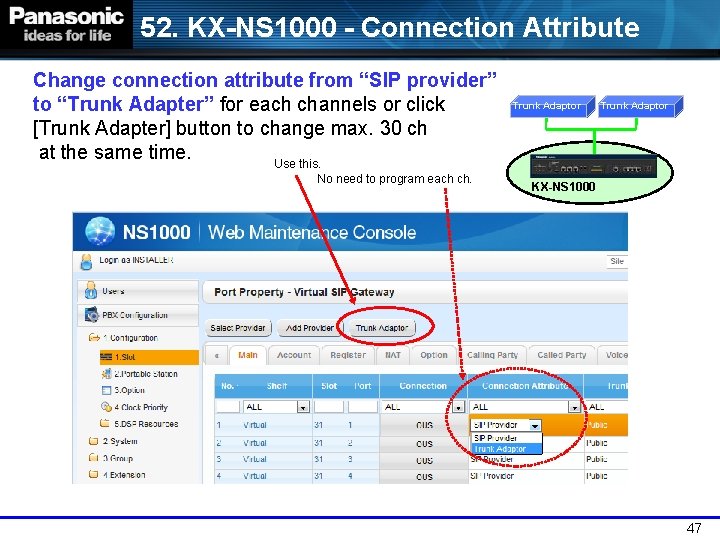720x540 pixels.
Task: Open the Users section
Action: click(x=138, y=291)
